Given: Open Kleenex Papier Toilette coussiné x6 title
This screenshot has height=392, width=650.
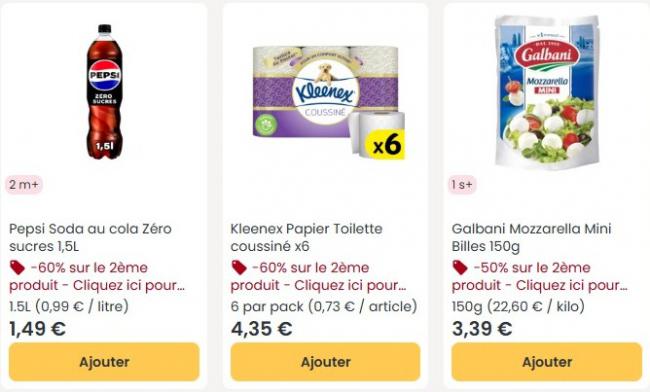Looking at the screenshot, I should [306, 237].
